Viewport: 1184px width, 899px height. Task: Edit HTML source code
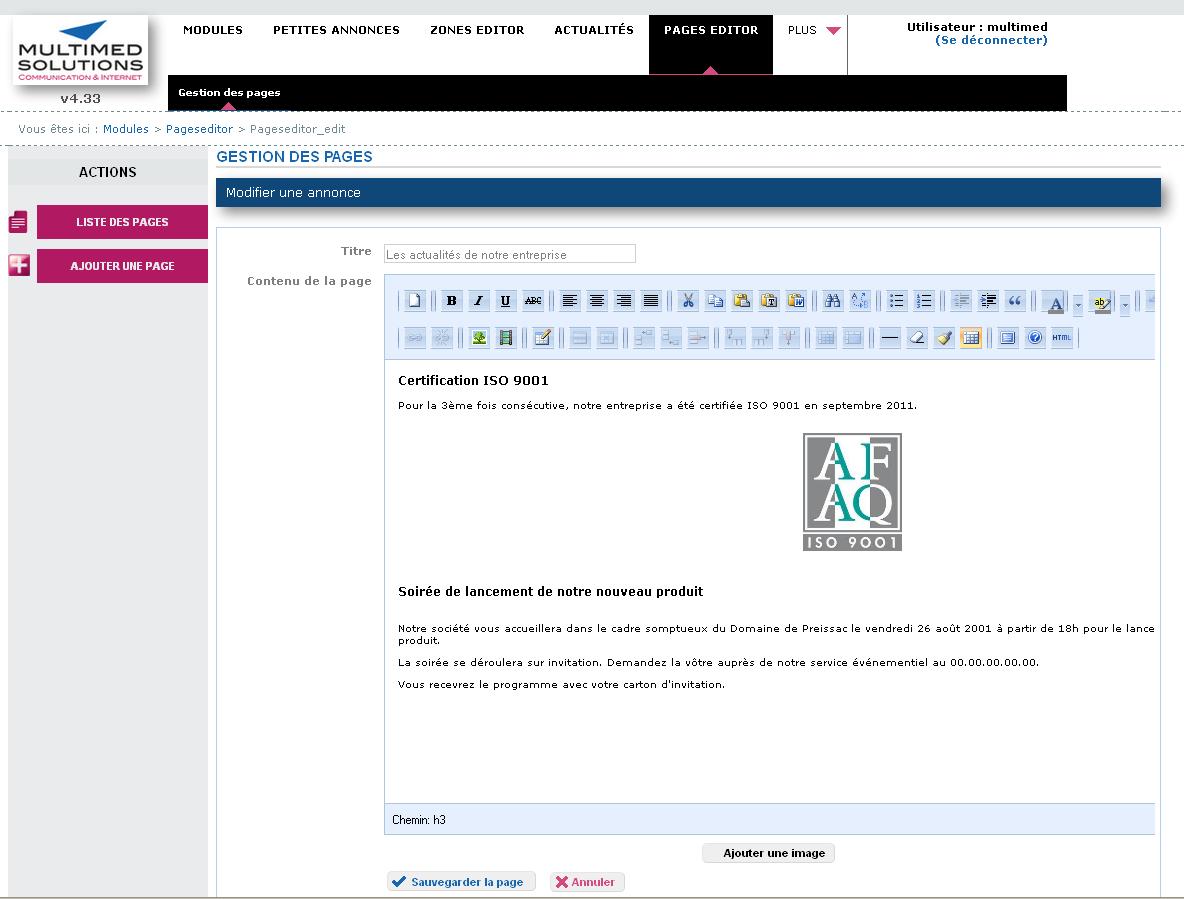point(1062,337)
